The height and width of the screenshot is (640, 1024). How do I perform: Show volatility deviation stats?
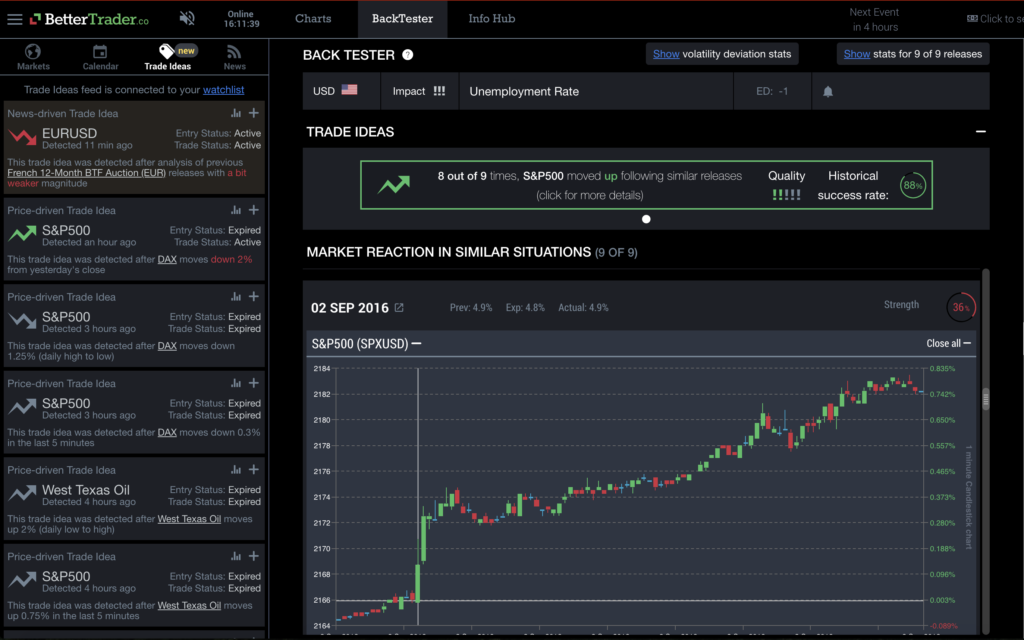coord(722,54)
